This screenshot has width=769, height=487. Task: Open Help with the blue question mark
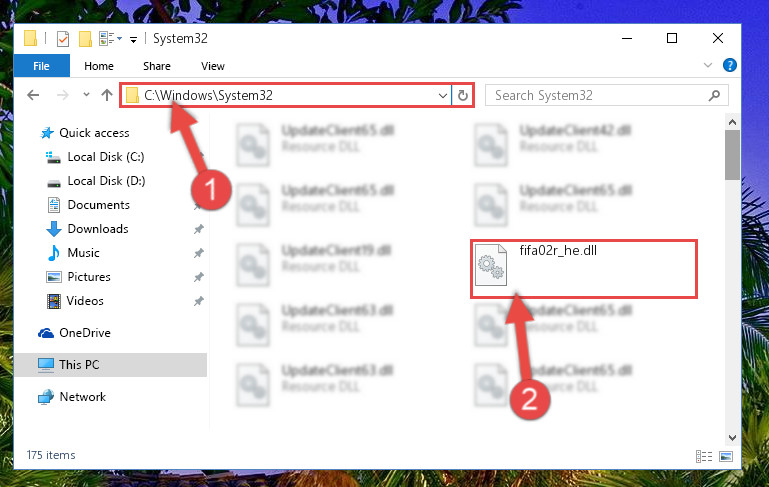click(729, 65)
